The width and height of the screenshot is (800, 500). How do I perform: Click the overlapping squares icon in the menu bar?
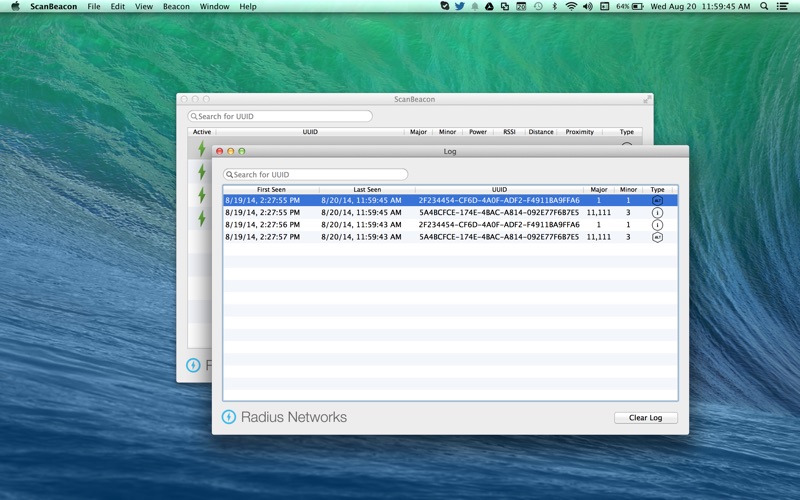tap(505, 7)
